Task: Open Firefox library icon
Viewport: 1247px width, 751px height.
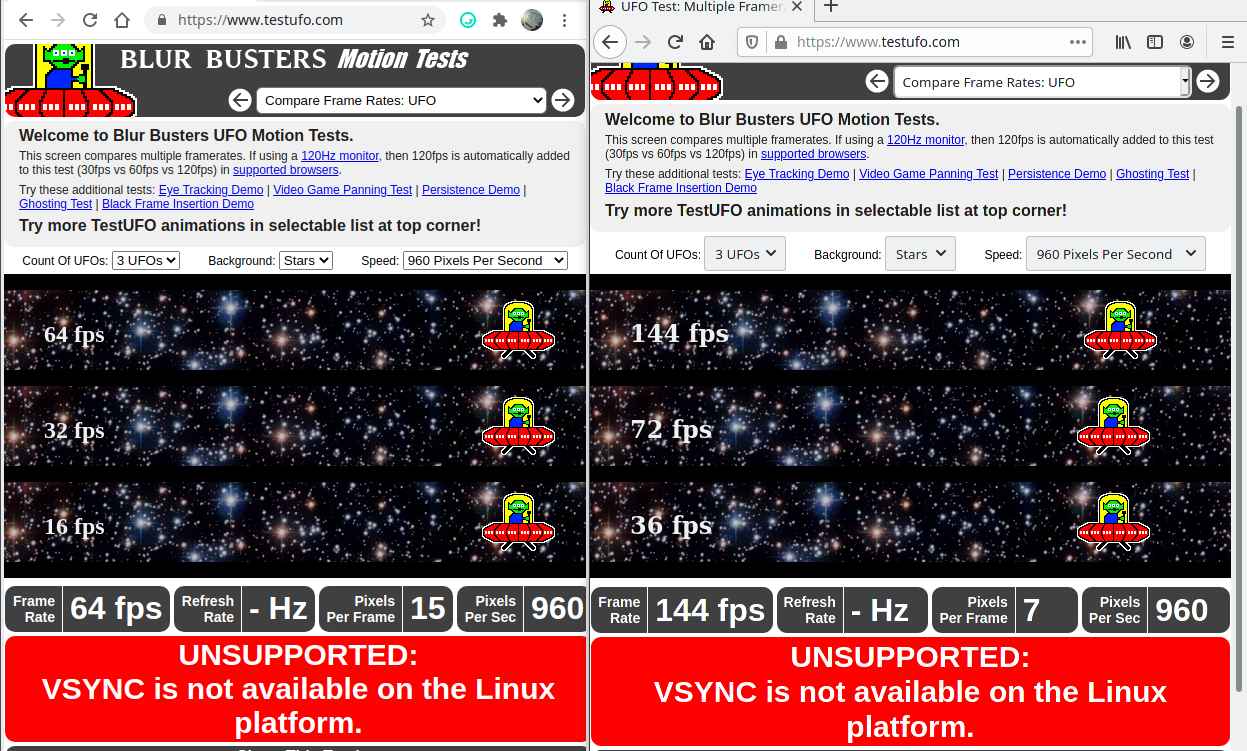Action: click(x=1123, y=42)
